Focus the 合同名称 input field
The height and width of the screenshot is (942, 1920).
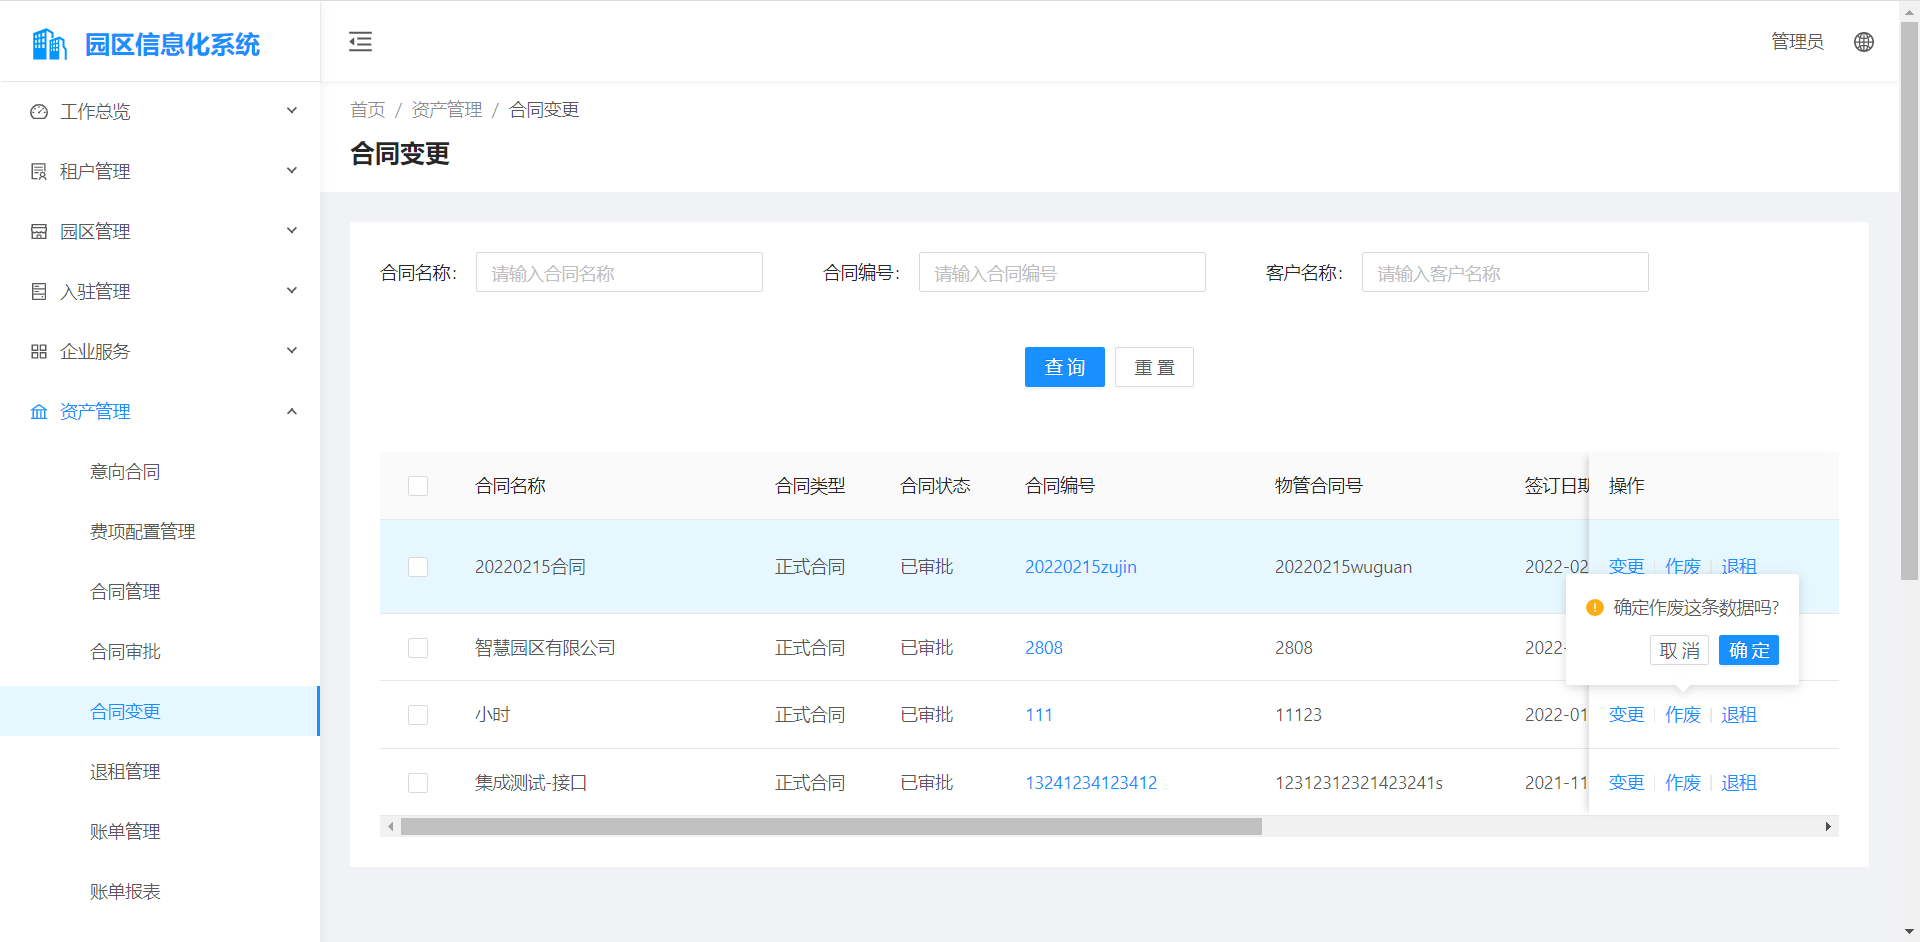point(619,272)
